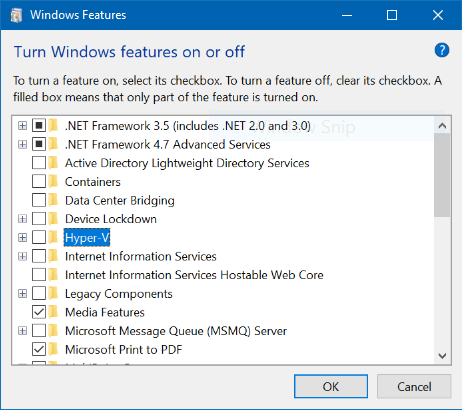Select the '.NET Framework 4.7 Advanced Services' label
The image size is (462, 410).
[x=168, y=144]
